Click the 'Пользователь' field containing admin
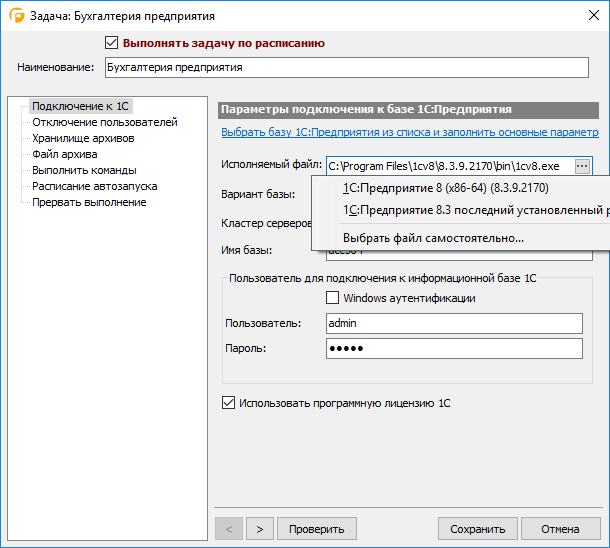This screenshot has width=610, height=548. click(454, 323)
